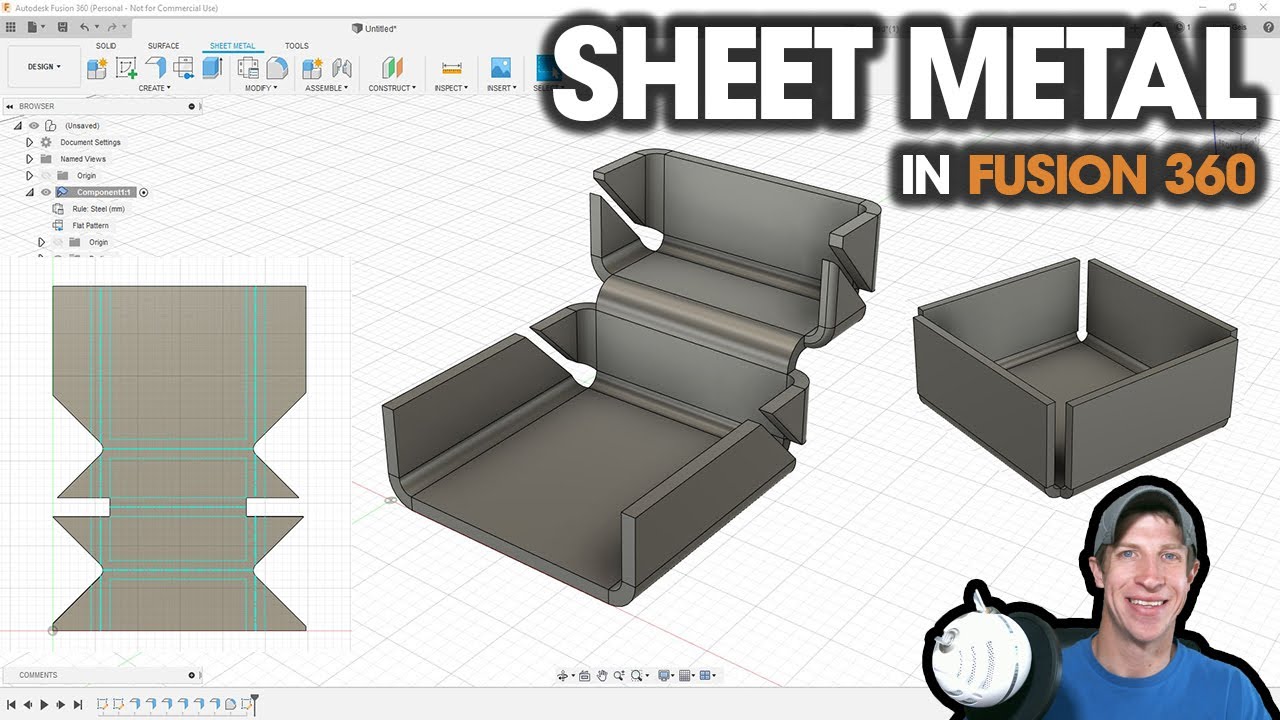This screenshot has width=1280, height=720.
Task: Expand the Named Views node
Action: point(29,159)
